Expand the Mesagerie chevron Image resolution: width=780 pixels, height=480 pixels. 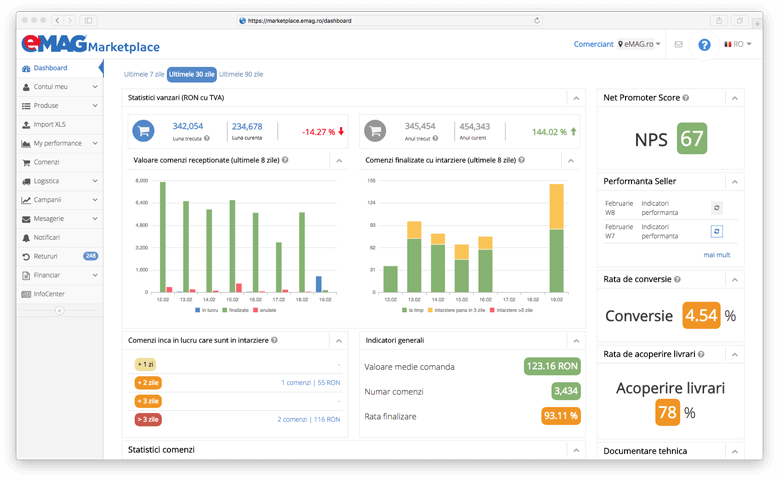pyautogui.click(x=95, y=219)
